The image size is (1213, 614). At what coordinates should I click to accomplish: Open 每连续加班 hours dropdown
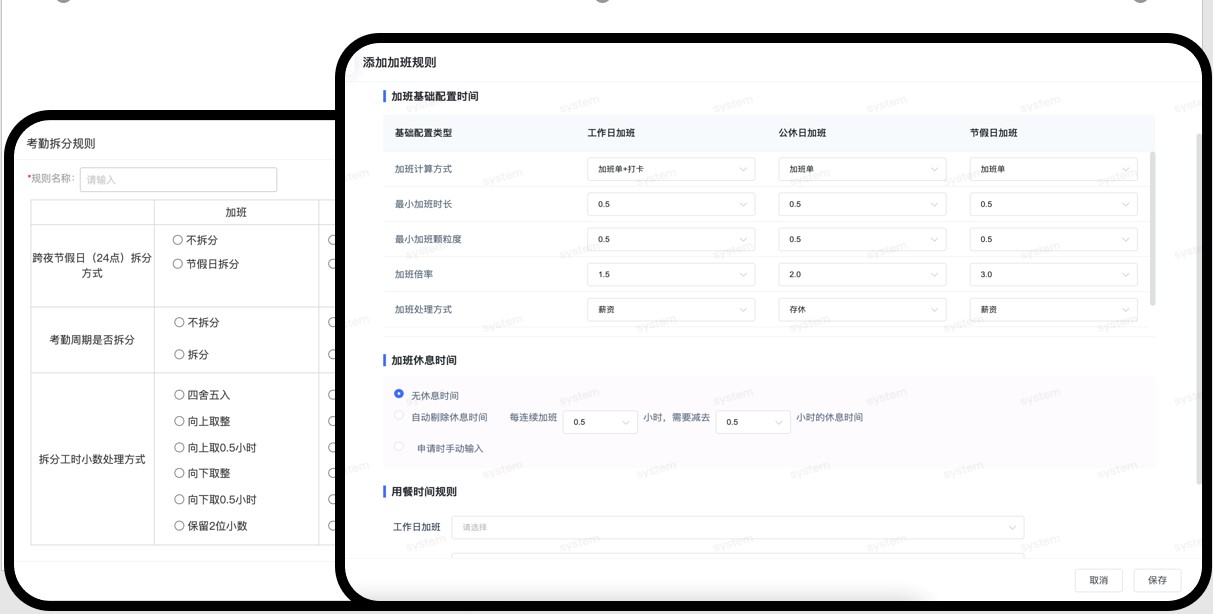(600, 422)
